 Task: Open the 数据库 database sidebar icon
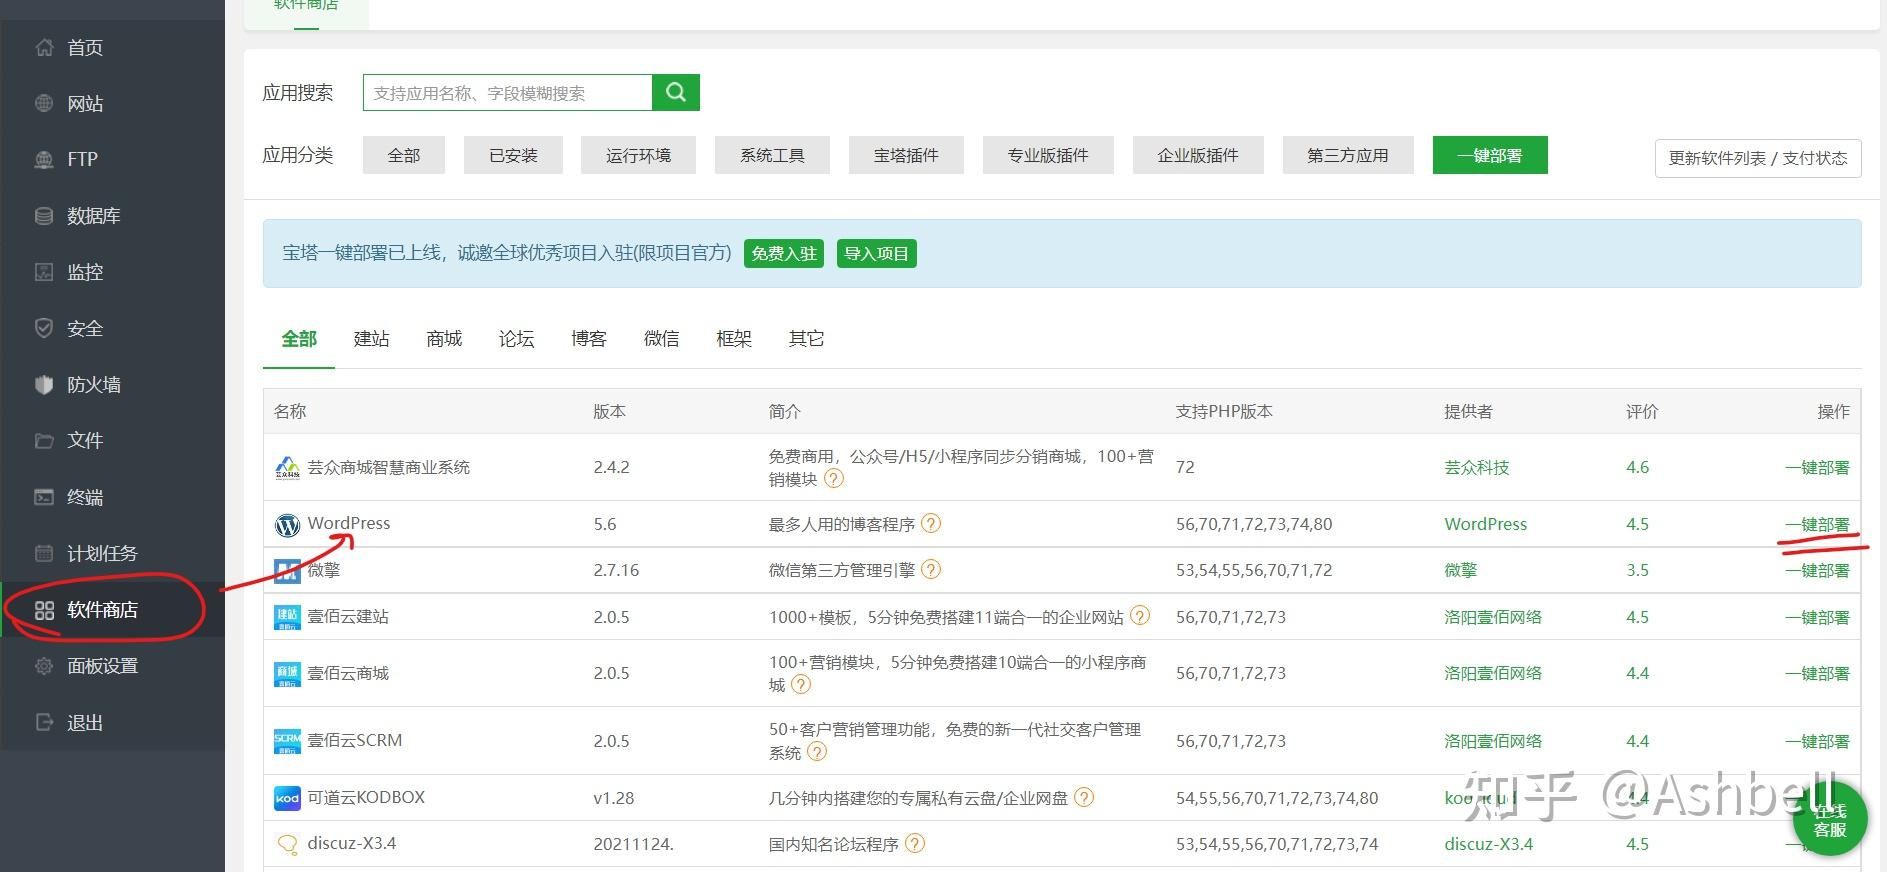point(44,215)
